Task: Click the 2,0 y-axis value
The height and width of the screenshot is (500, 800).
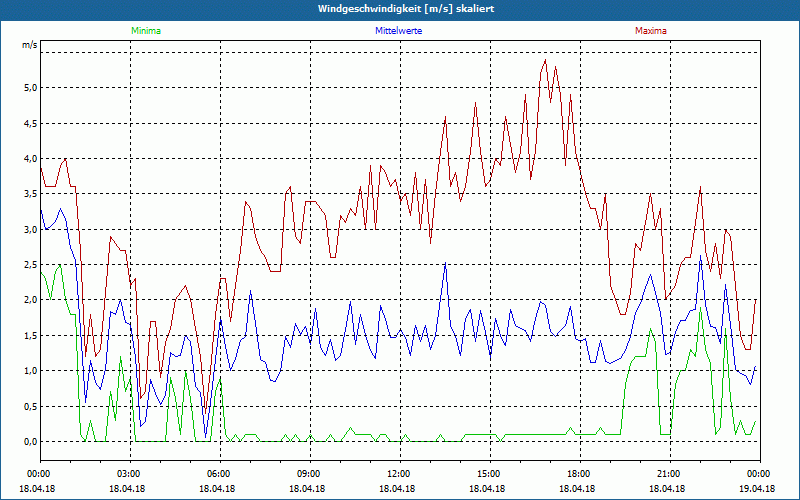Action: coord(31,300)
